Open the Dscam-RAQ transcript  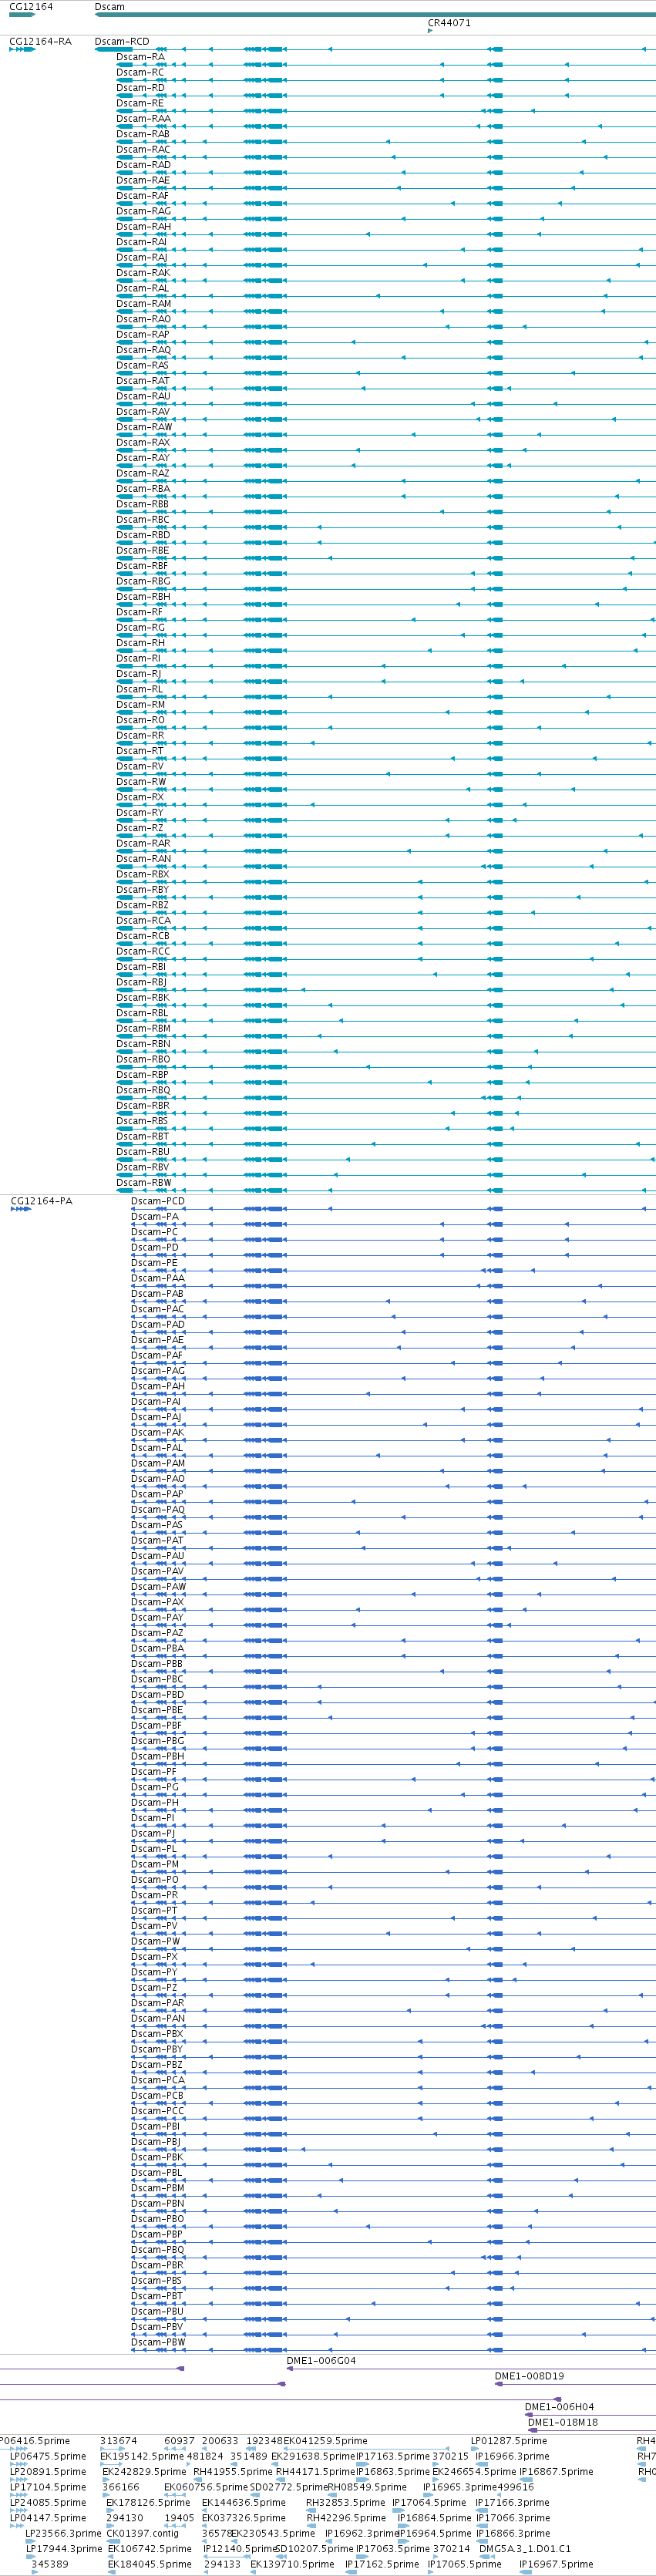coord(143,350)
